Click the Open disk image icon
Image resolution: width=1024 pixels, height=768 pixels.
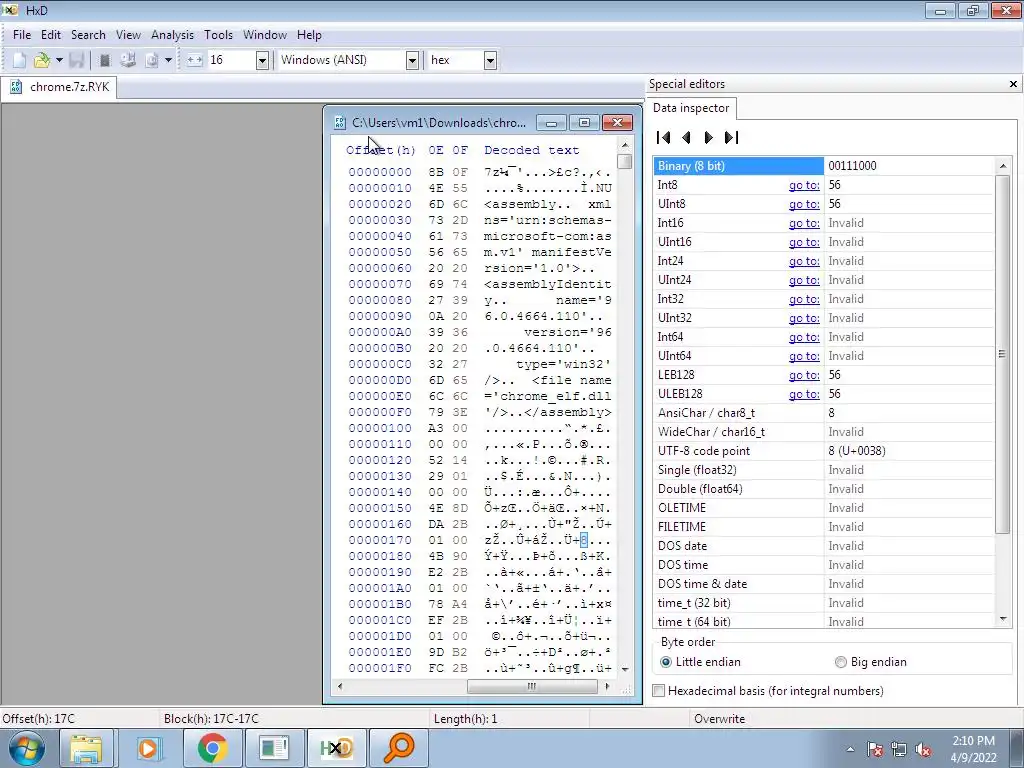pyautogui.click(x=152, y=60)
